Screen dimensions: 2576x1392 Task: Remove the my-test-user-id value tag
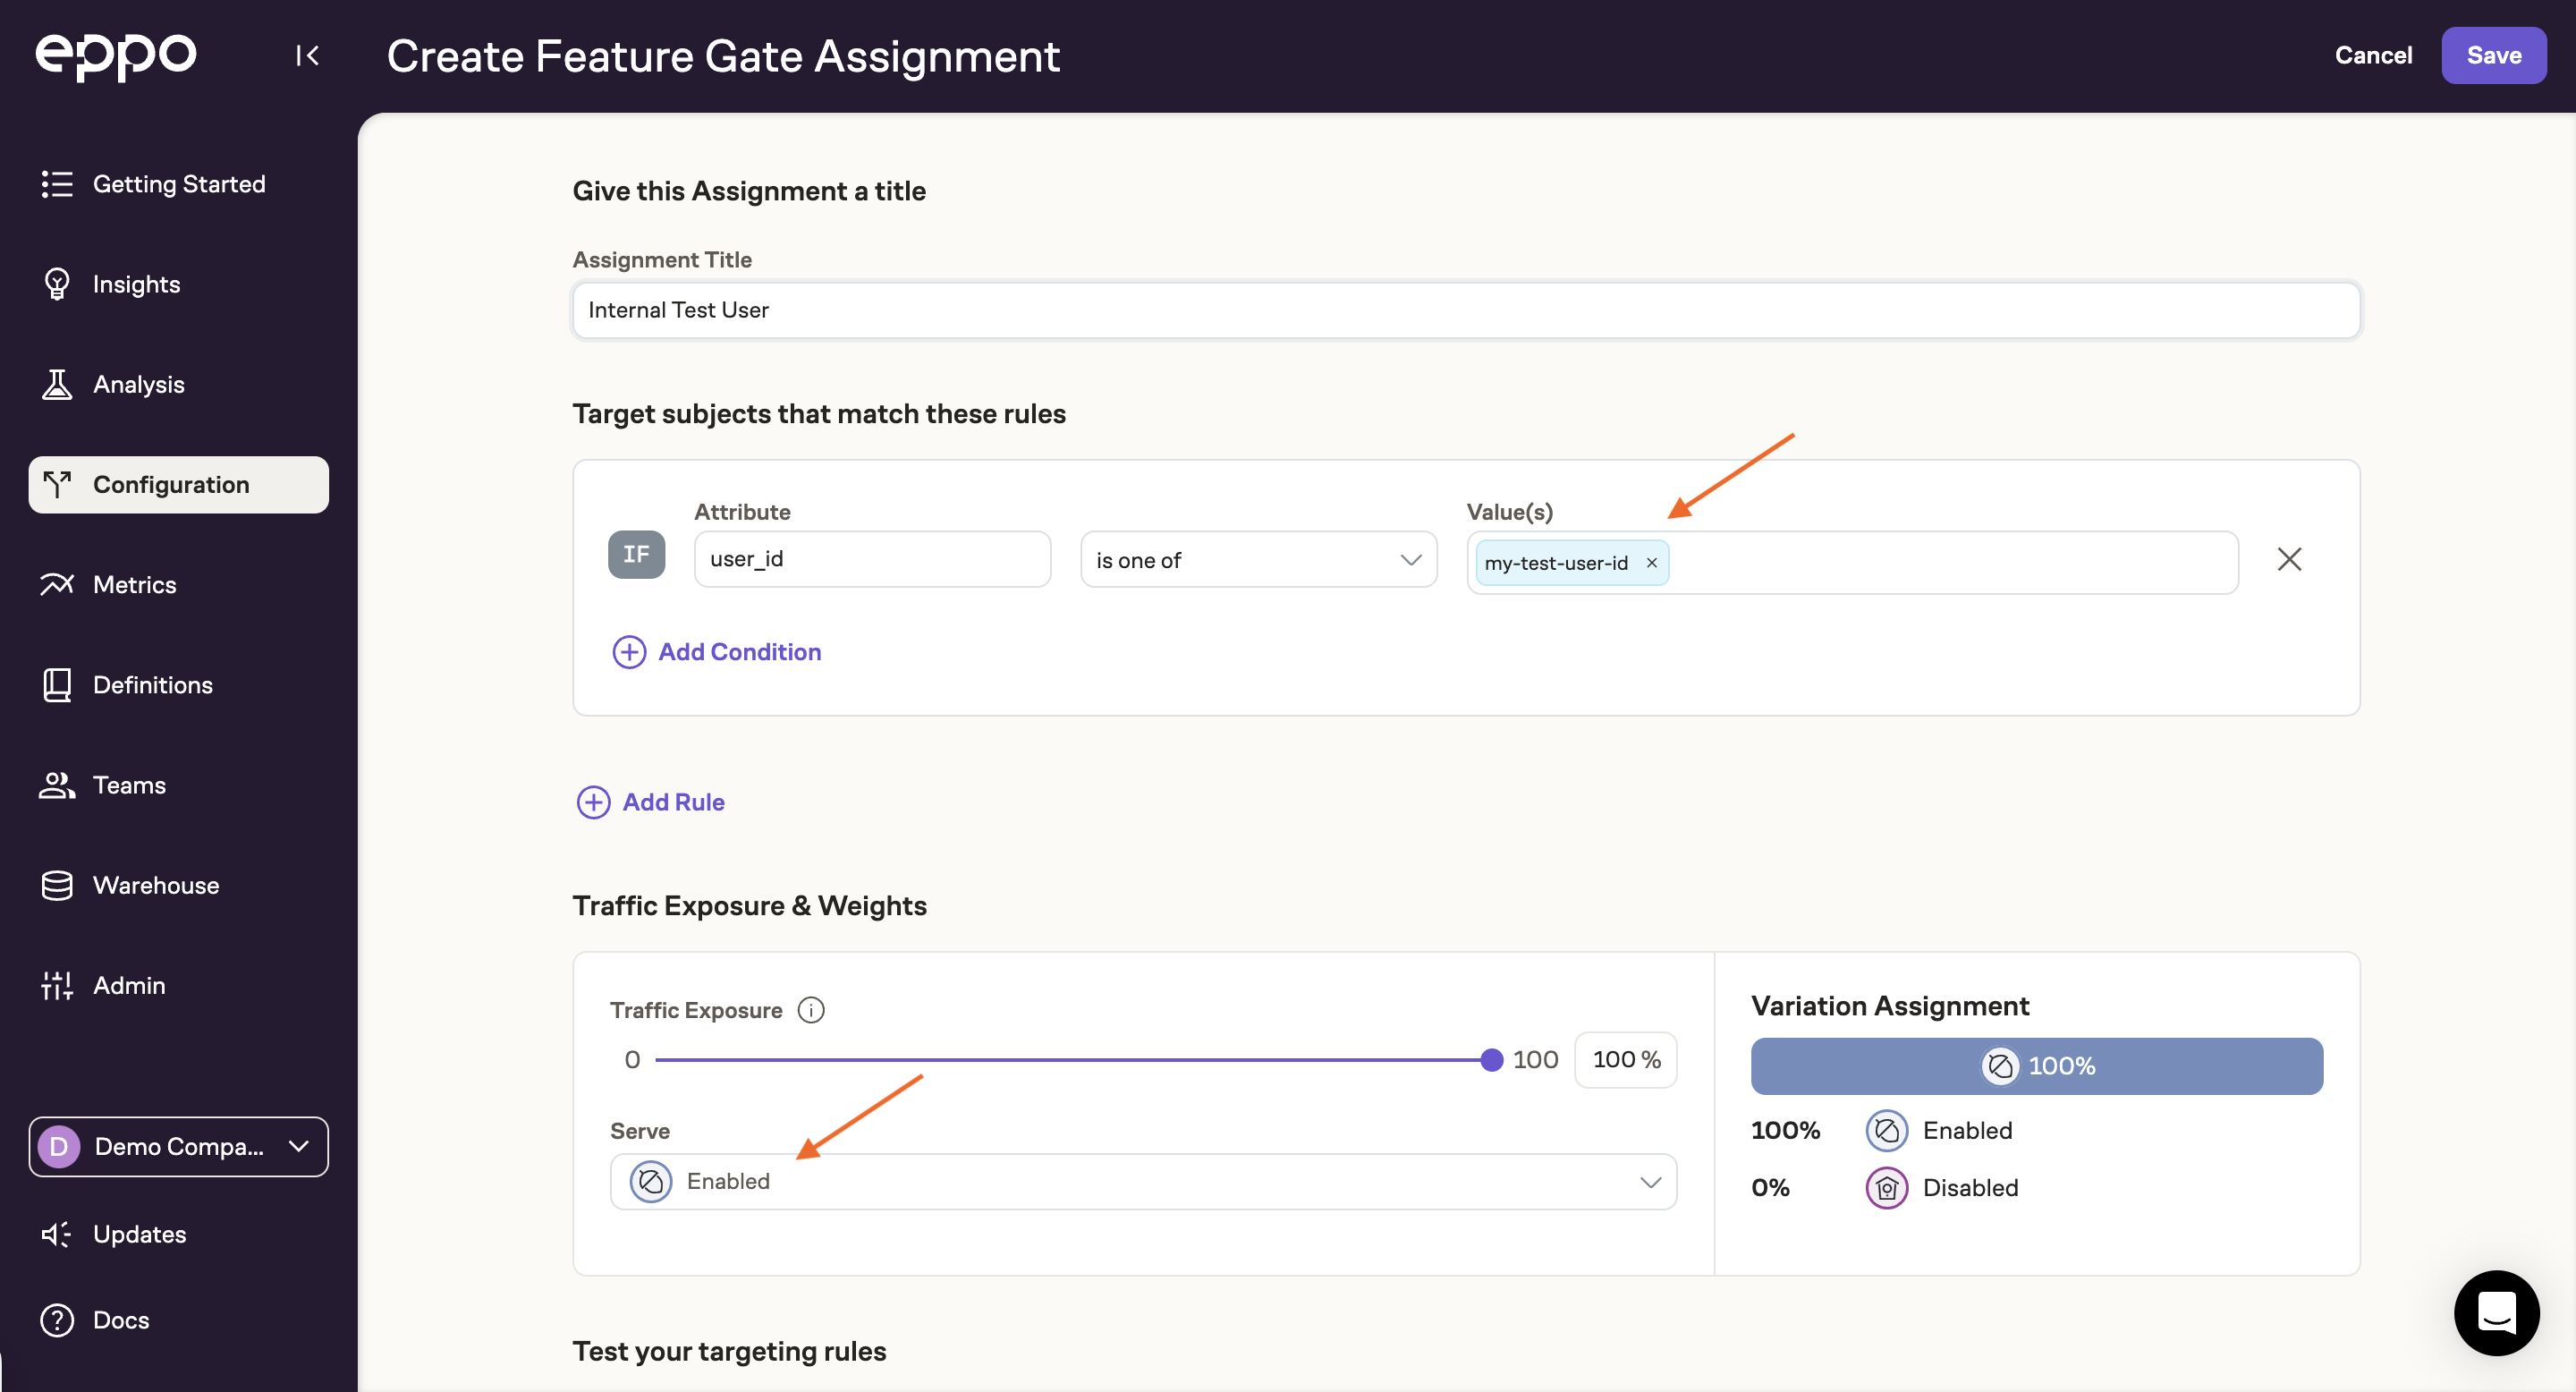click(x=1650, y=563)
